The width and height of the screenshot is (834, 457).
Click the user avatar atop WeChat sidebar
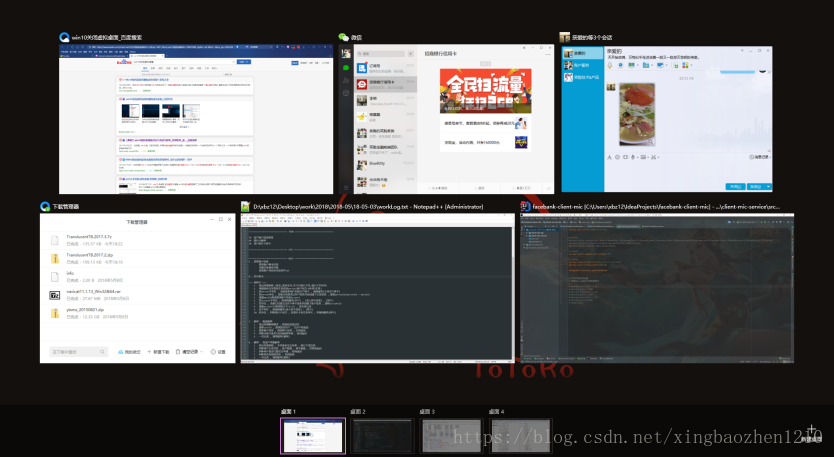pyautogui.click(x=346, y=53)
